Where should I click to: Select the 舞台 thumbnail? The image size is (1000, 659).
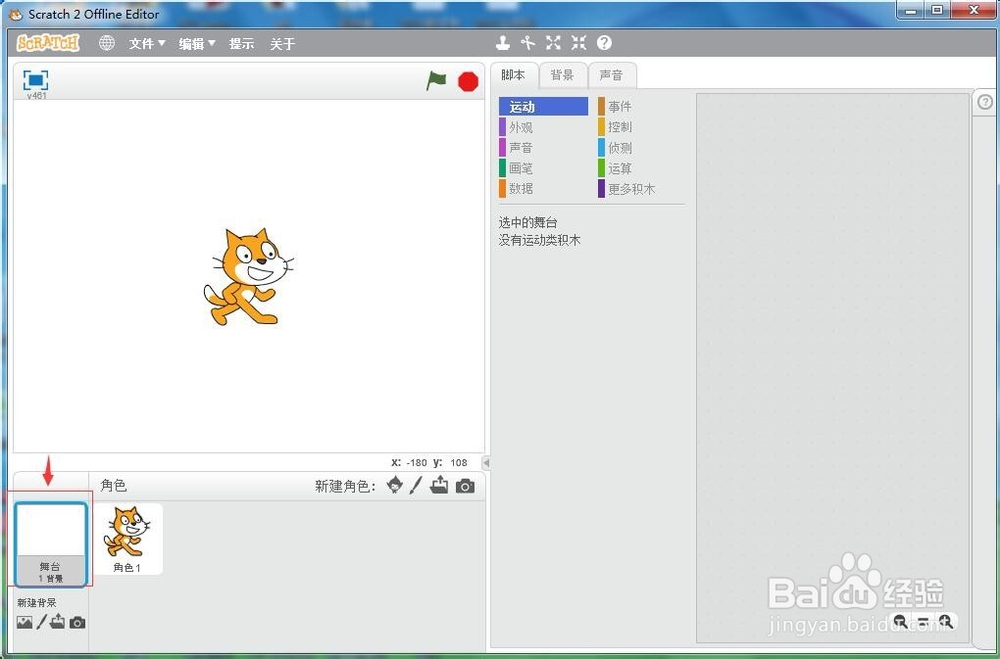(51, 544)
